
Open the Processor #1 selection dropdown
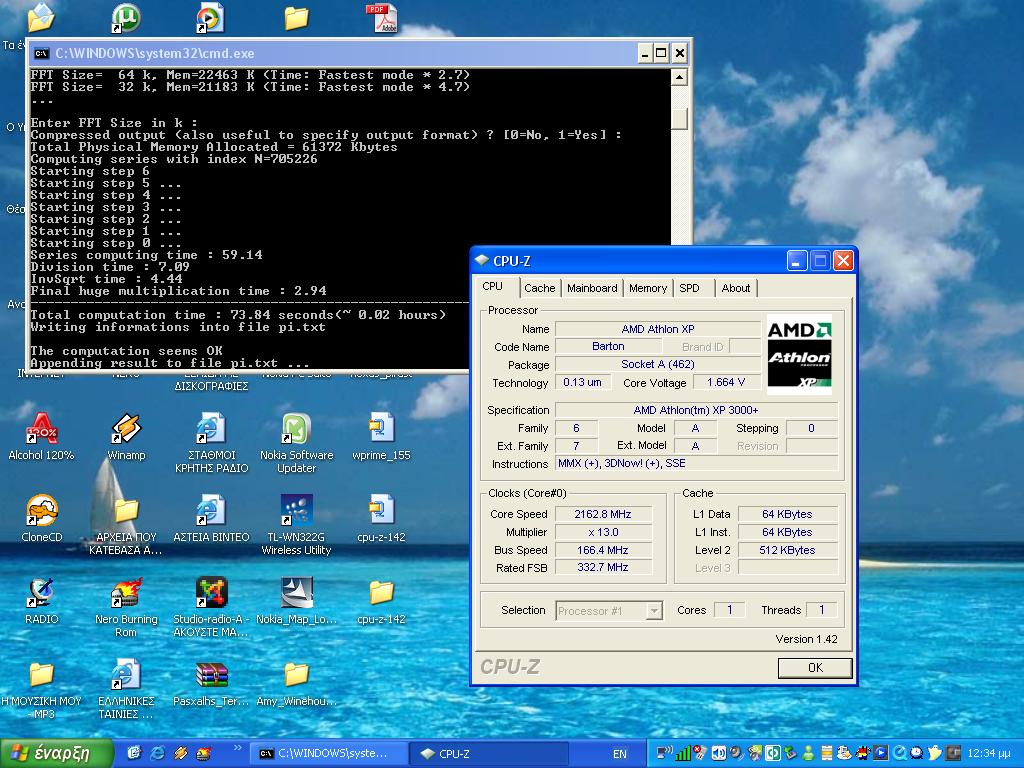[x=609, y=611]
